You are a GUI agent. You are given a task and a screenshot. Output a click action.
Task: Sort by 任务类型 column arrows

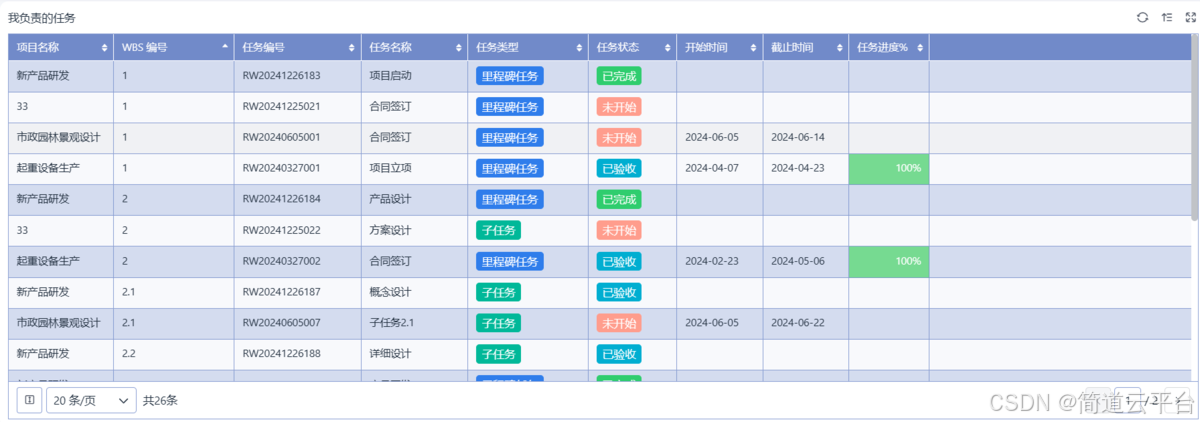pyautogui.click(x=579, y=48)
